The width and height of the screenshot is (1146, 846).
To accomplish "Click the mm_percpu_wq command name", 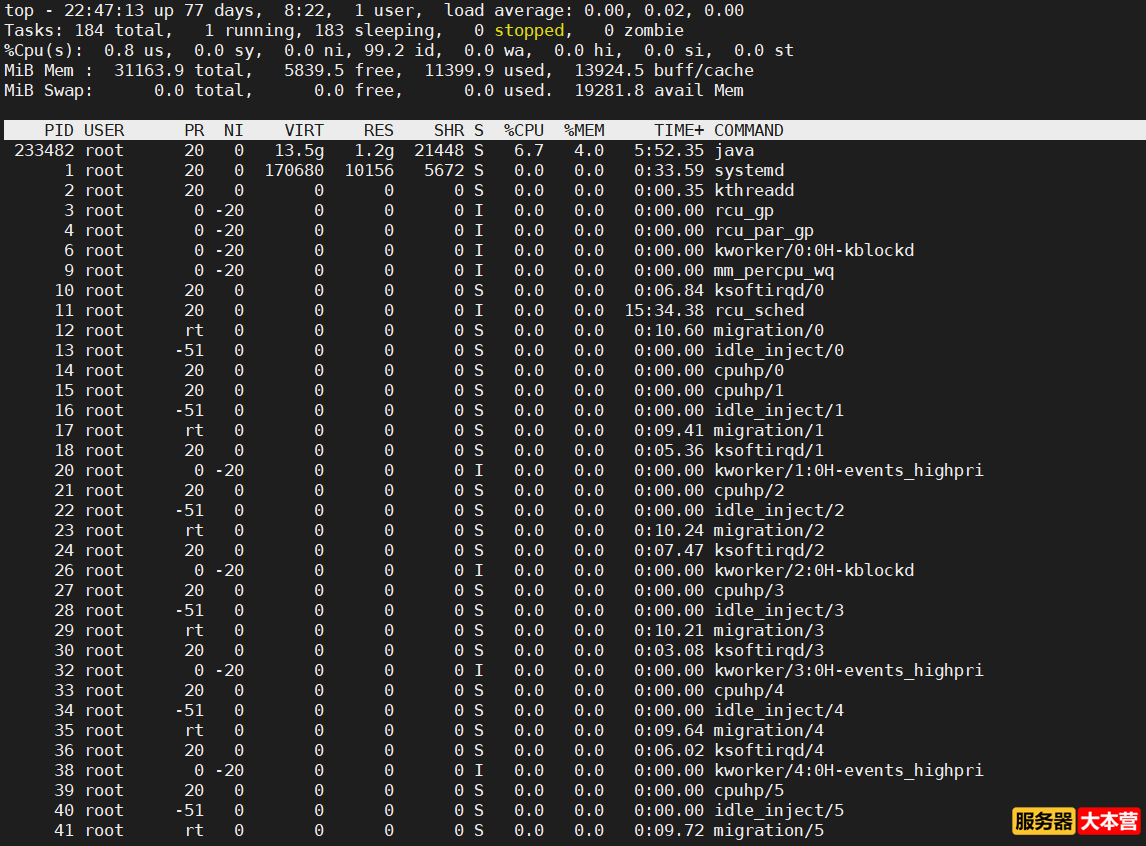I will tap(774, 270).
